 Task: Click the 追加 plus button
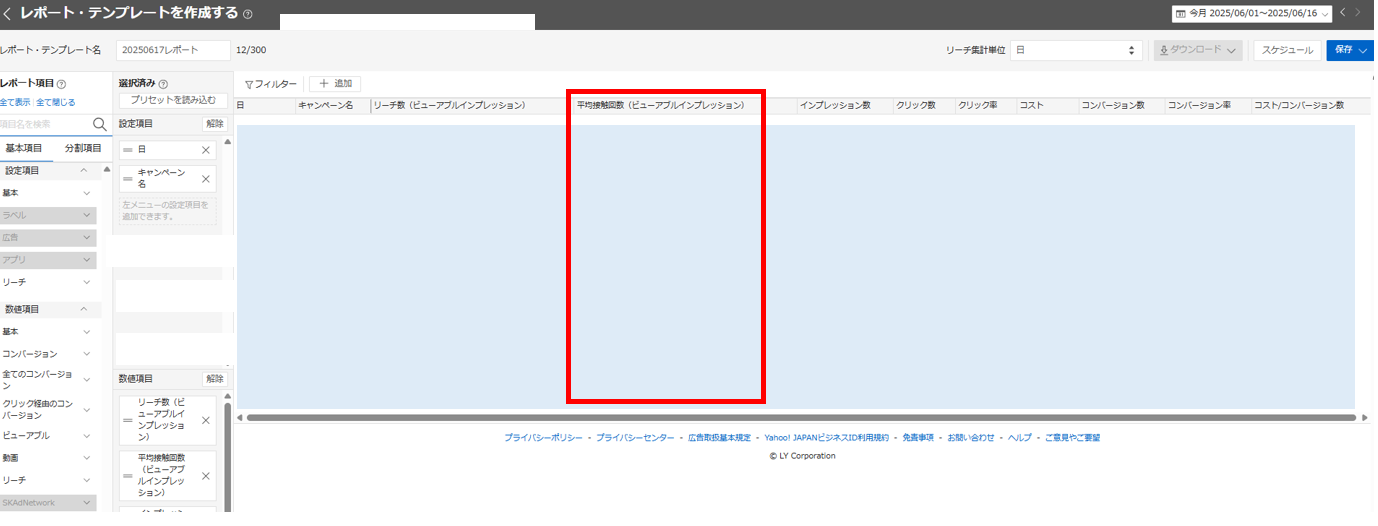pos(335,84)
